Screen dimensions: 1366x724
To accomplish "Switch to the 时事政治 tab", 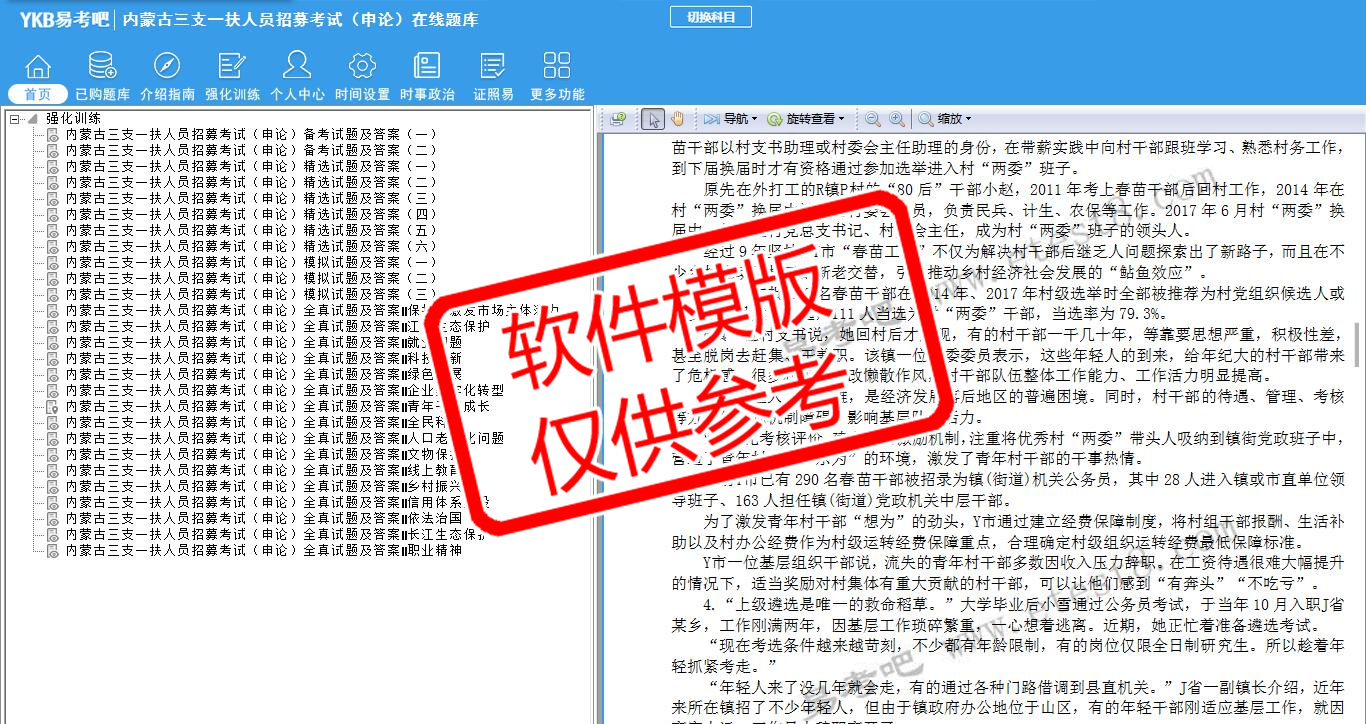I will (427, 94).
